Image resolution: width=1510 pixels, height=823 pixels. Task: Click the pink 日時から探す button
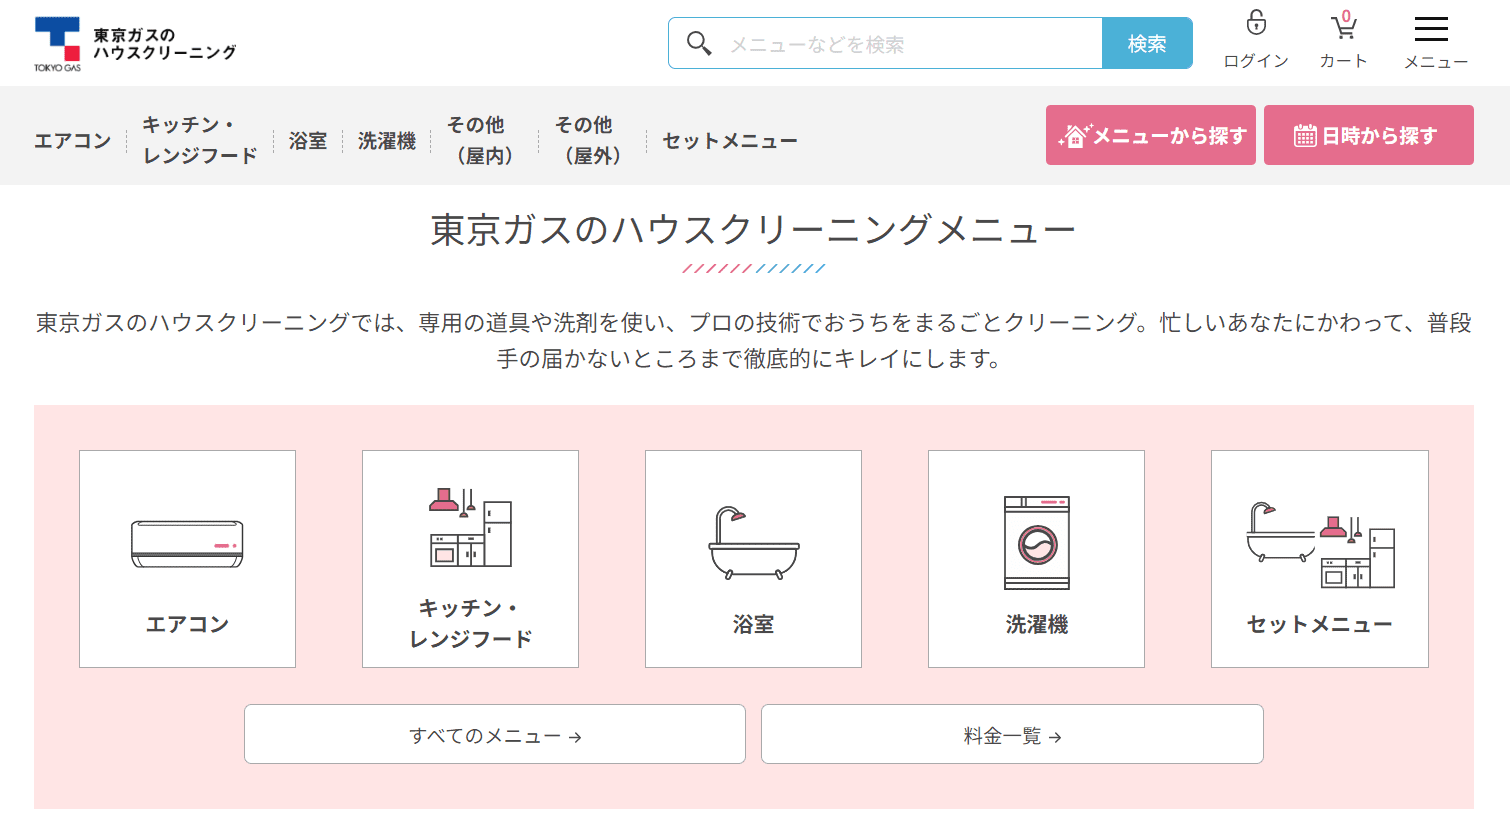(1369, 135)
